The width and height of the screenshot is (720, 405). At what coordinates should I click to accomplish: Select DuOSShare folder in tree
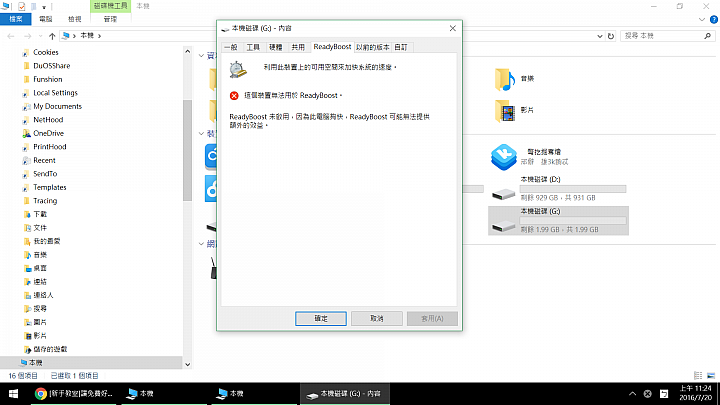tap(51, 66)
